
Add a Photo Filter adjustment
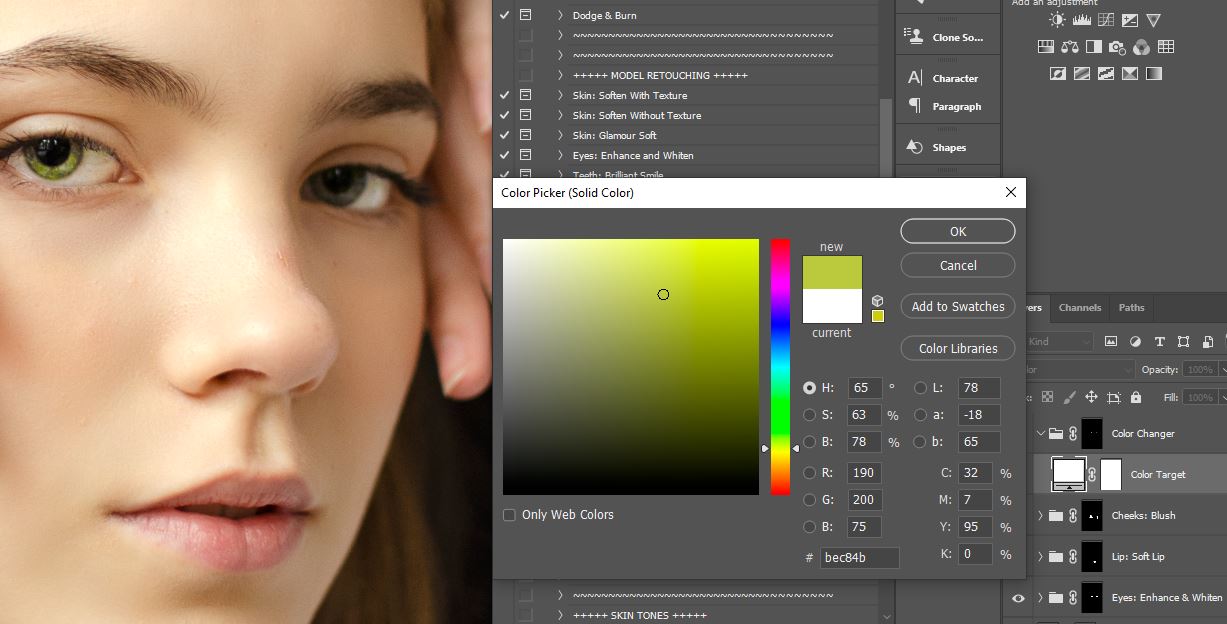tap(1117, 46)
